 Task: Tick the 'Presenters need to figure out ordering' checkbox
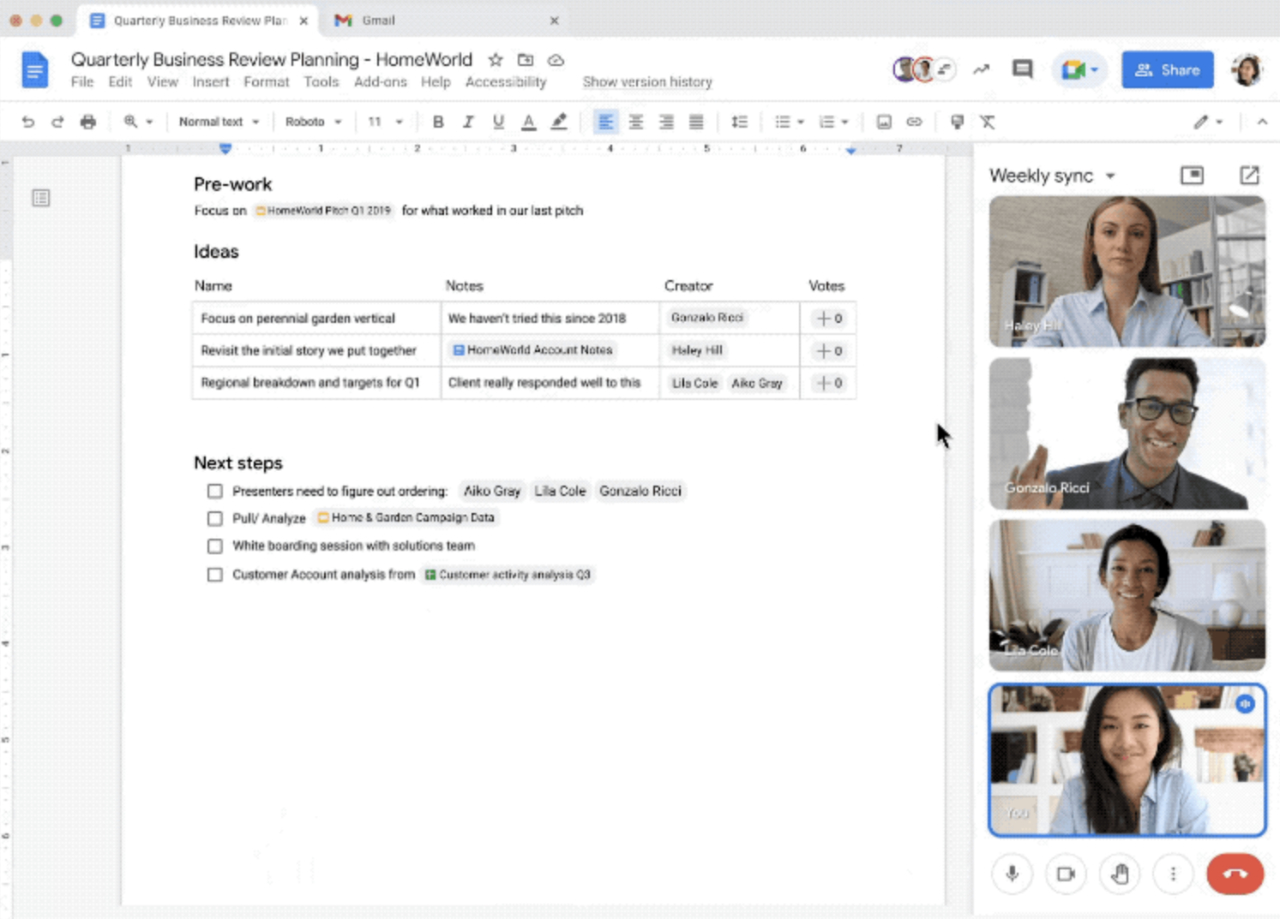click(x=214, y=490)
